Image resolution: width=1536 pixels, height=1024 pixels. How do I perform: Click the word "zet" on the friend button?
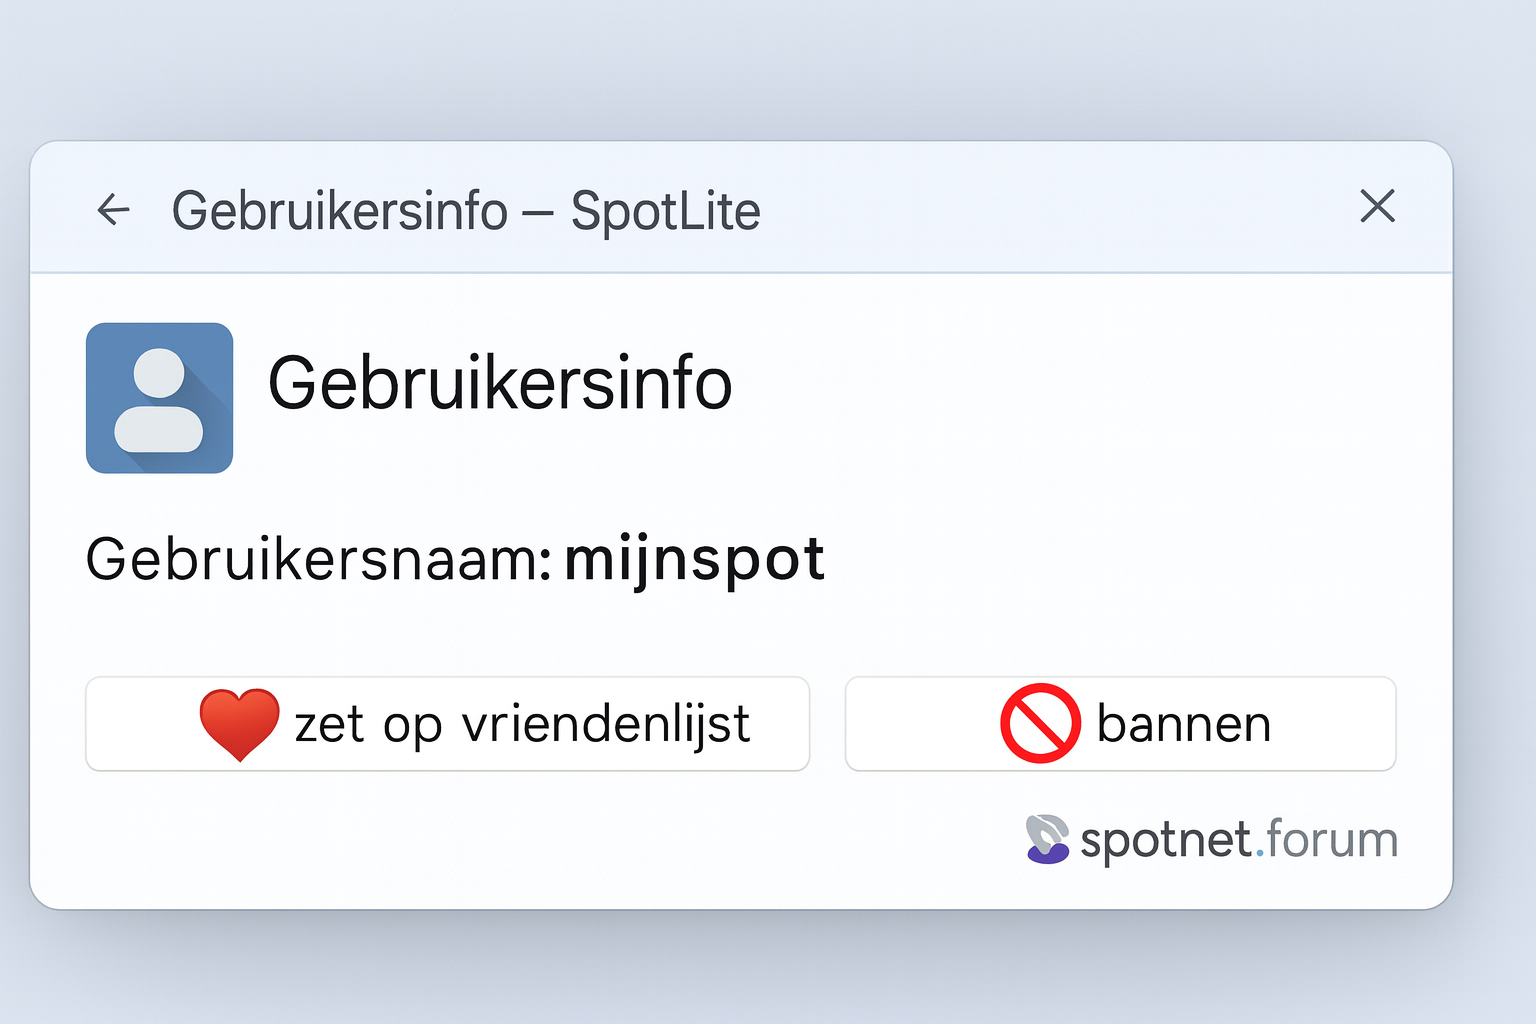(330, 725)
